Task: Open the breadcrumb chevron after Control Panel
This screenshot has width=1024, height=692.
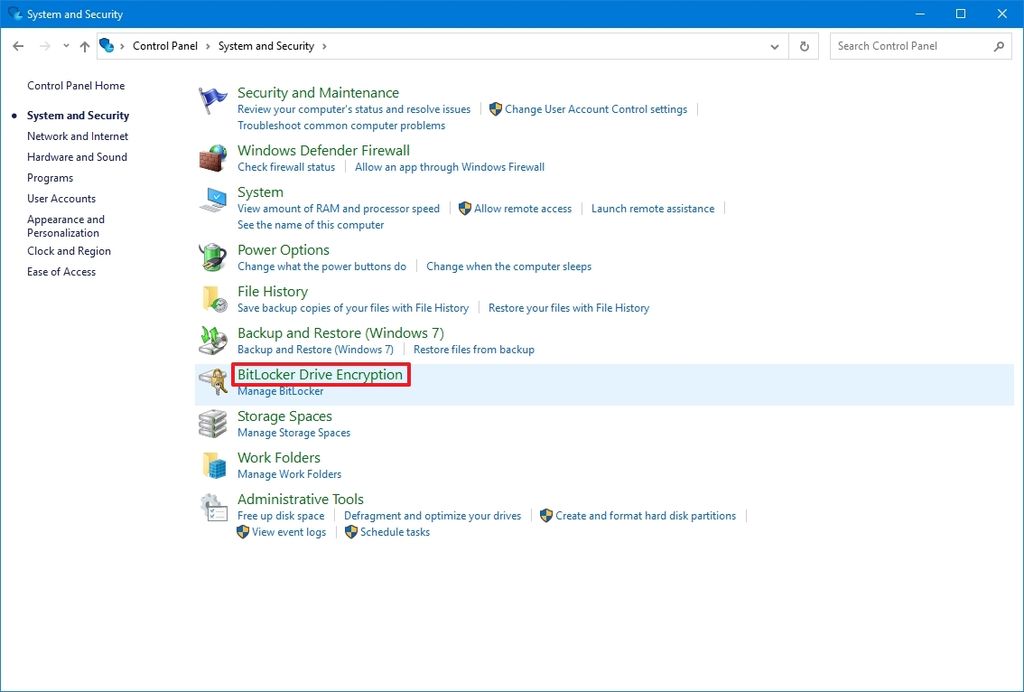Action: 207,46
